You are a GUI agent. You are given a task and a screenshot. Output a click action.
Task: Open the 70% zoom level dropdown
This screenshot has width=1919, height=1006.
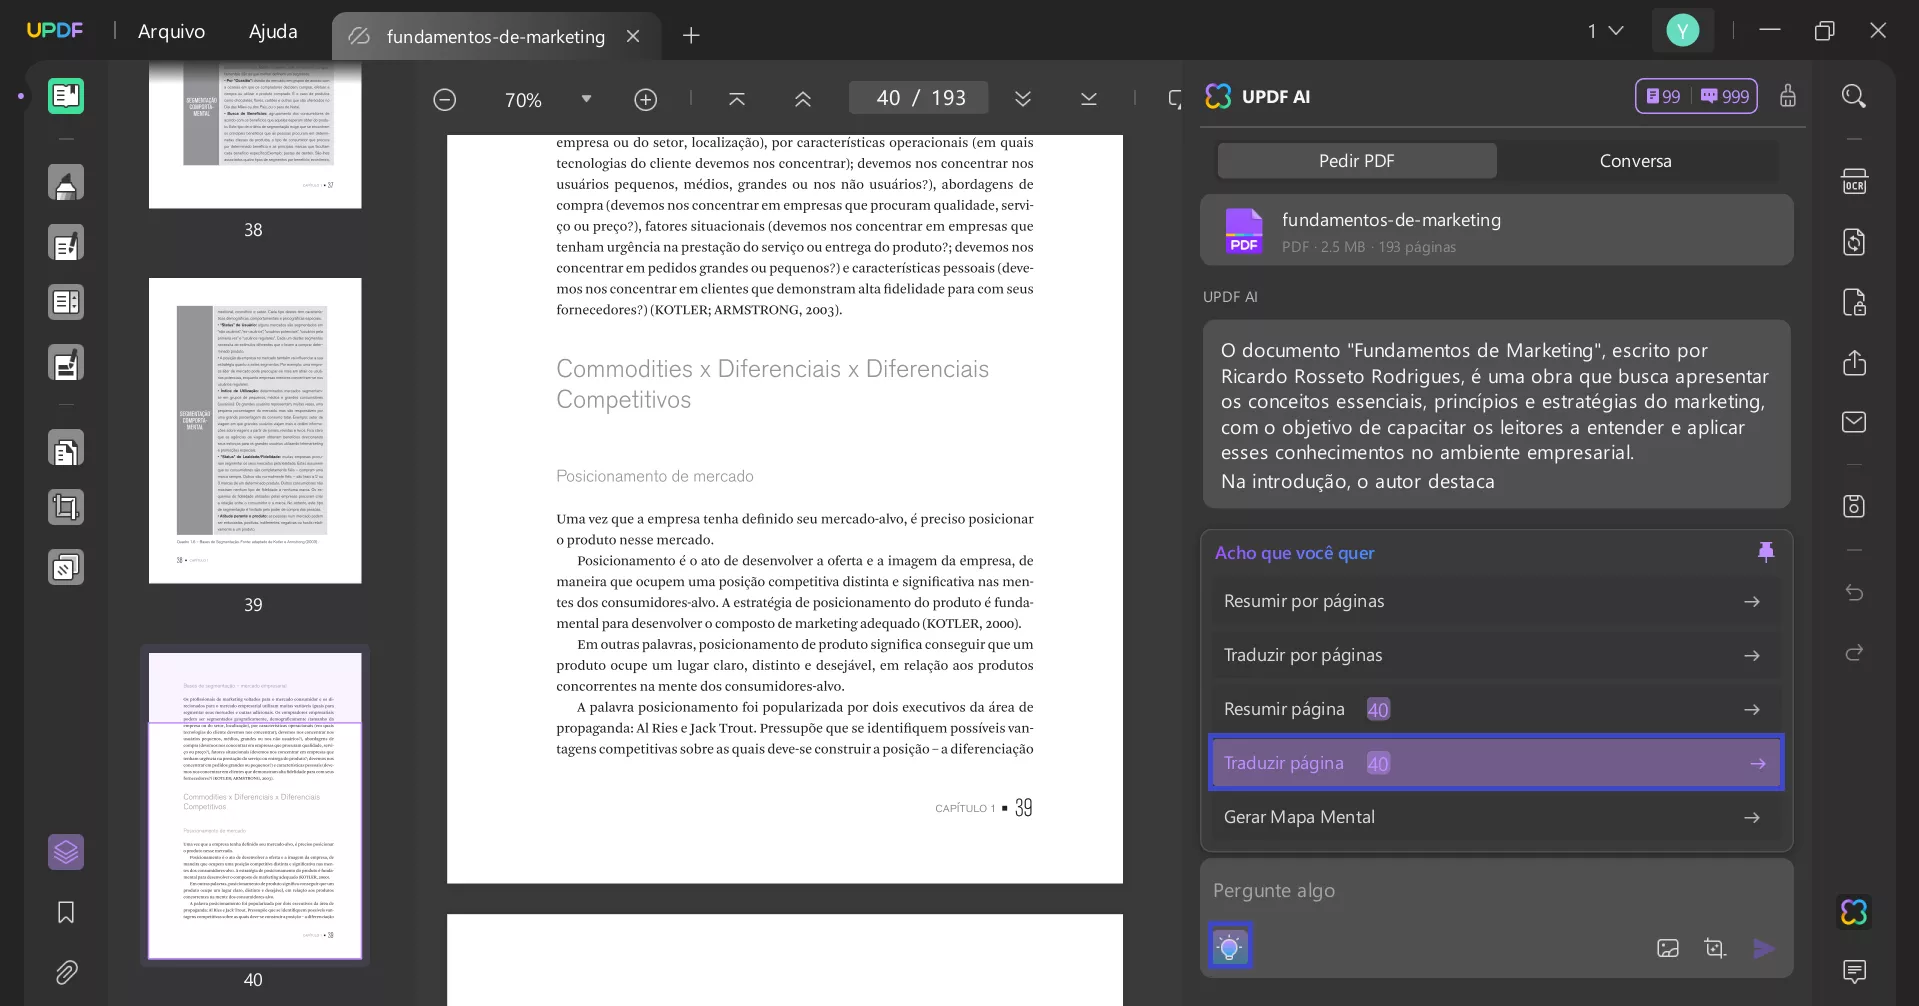click(x=586, y=98)
